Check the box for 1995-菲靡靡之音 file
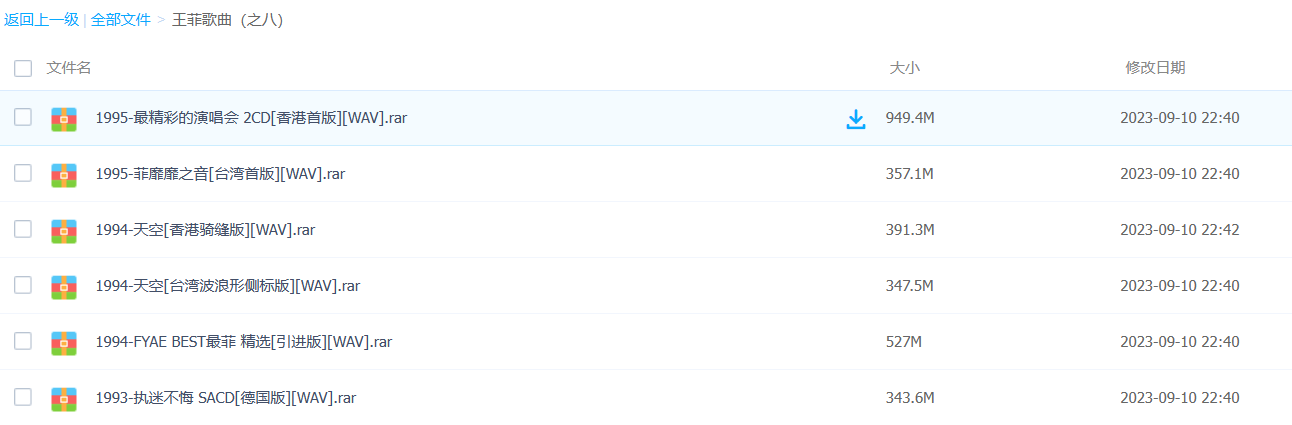The image size is (1292, 425). click(23, 173)
